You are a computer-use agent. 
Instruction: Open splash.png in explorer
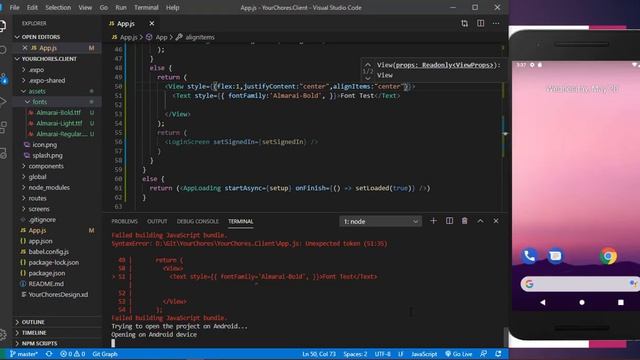point(47,155)
